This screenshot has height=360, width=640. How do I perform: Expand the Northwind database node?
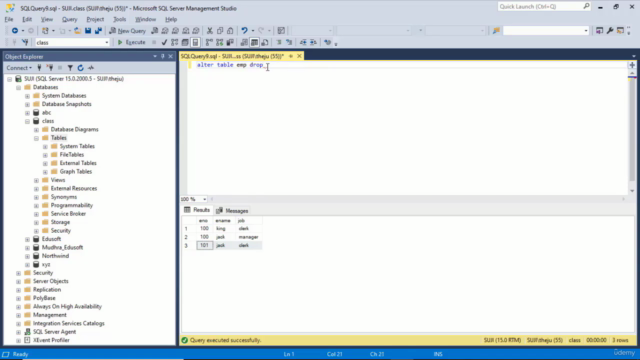click(x=27, y=256)
